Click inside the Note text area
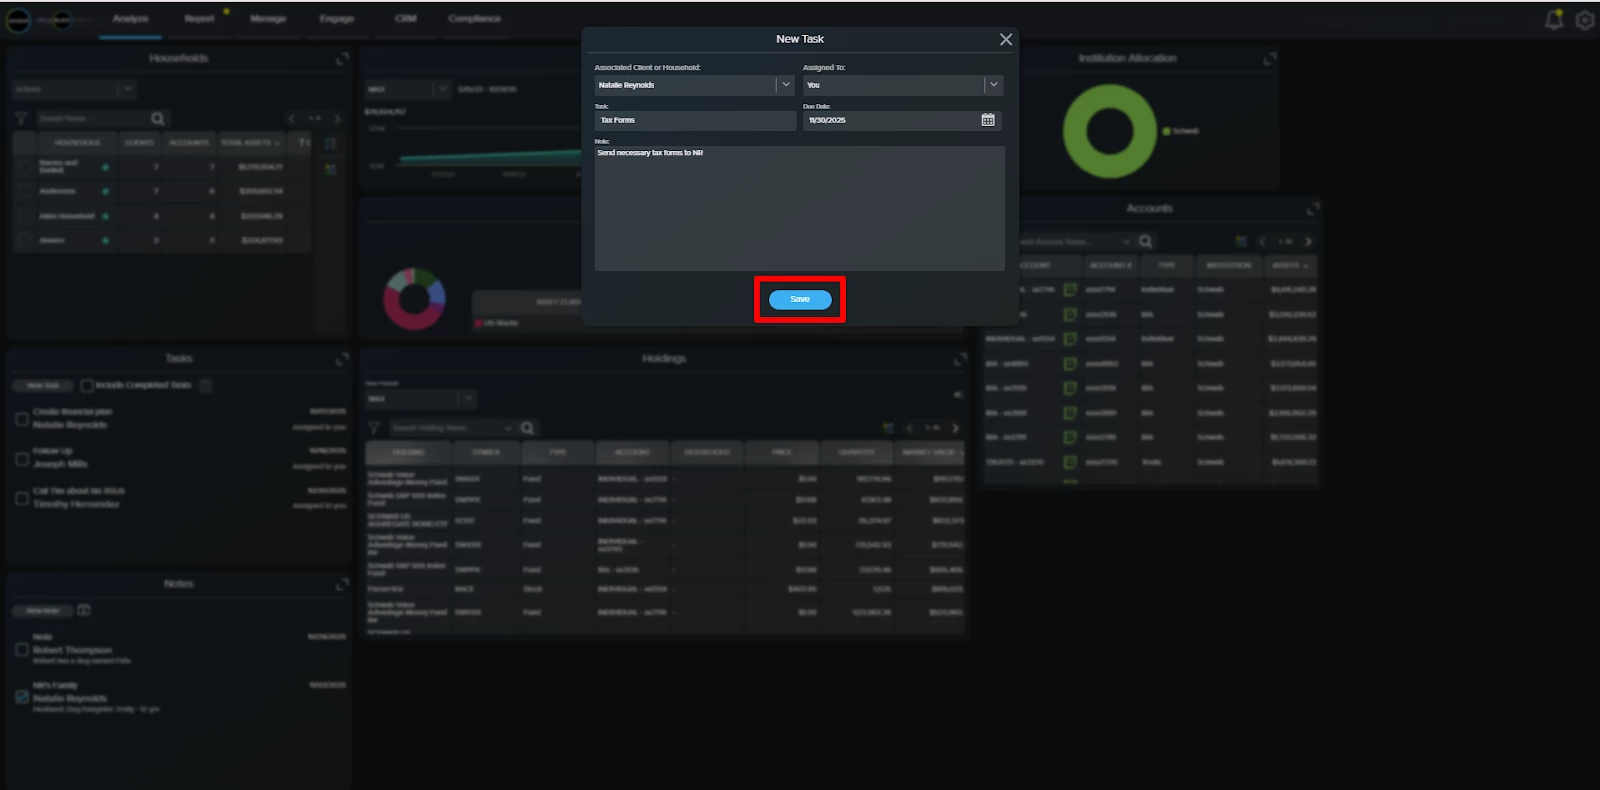The image size is (1600, 790). (x=800, y=208)
